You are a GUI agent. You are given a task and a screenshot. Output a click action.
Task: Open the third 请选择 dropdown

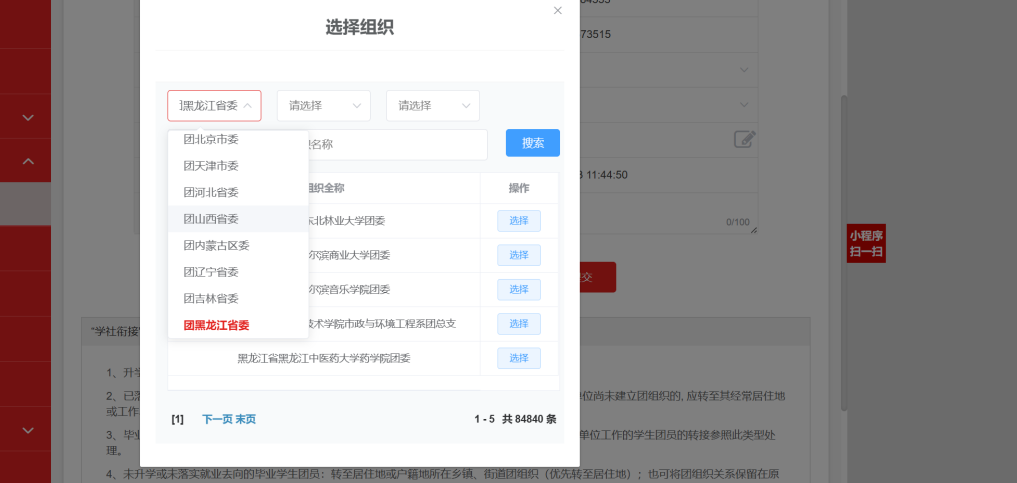(x=433, y=106)
